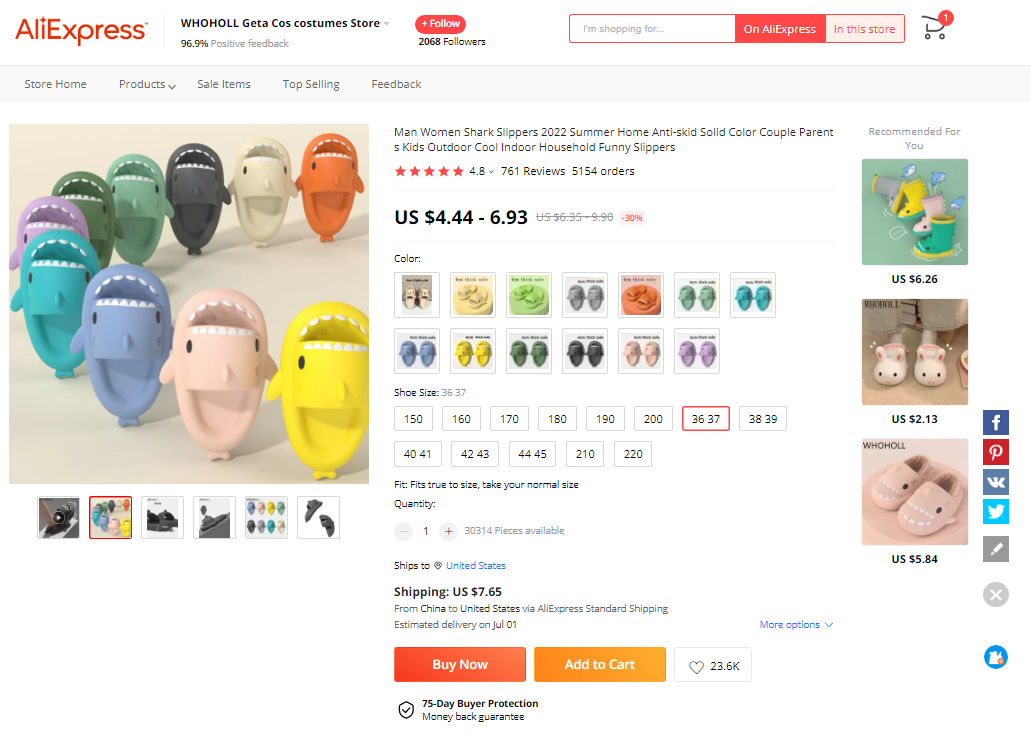The image size is (1031, 733).
Task: Switch to the Feedback tab
Action: pos(396,84)
